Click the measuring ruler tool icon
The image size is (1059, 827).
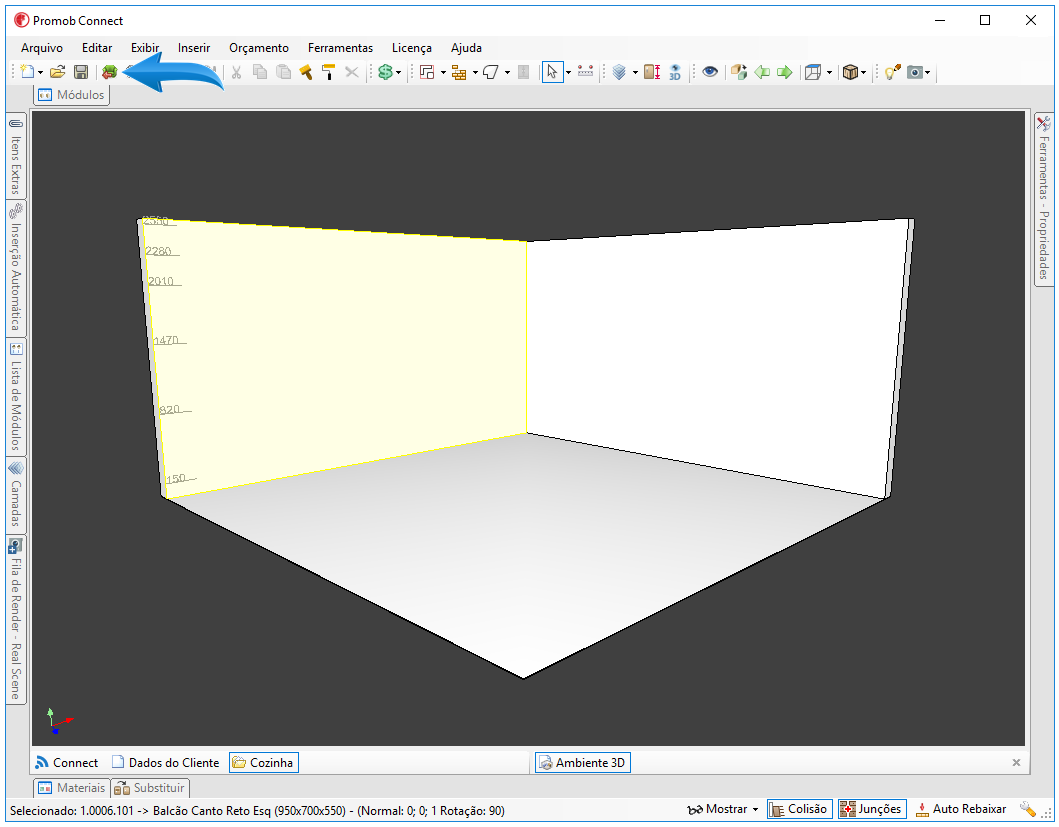pyautogui.click(x=586, y=71)
